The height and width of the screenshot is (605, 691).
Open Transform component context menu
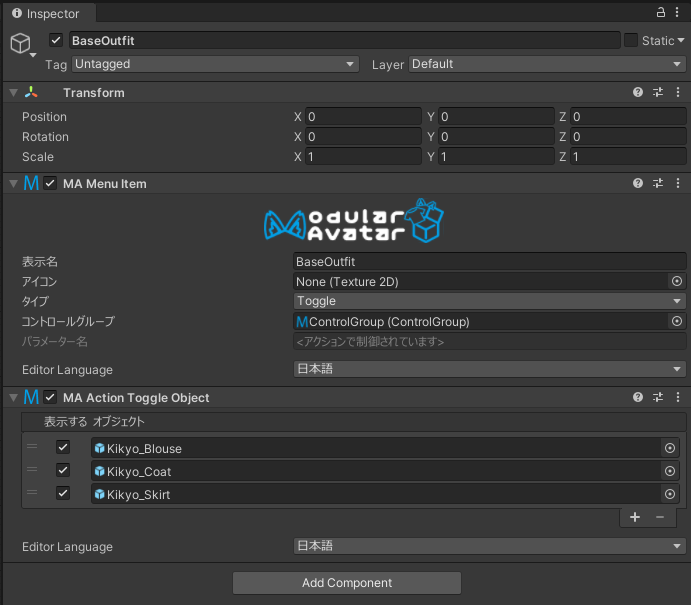click(678, 92)
